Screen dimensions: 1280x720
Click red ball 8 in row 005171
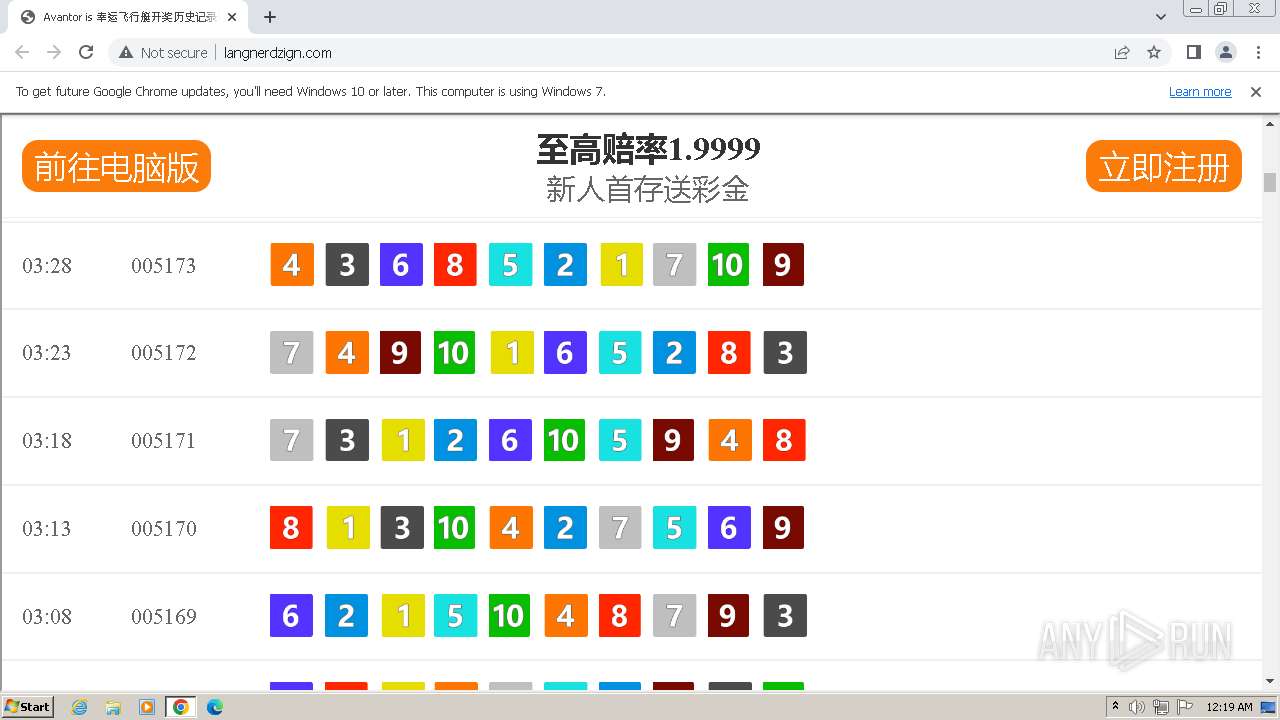pyautogui.click(x=784, y=440)
